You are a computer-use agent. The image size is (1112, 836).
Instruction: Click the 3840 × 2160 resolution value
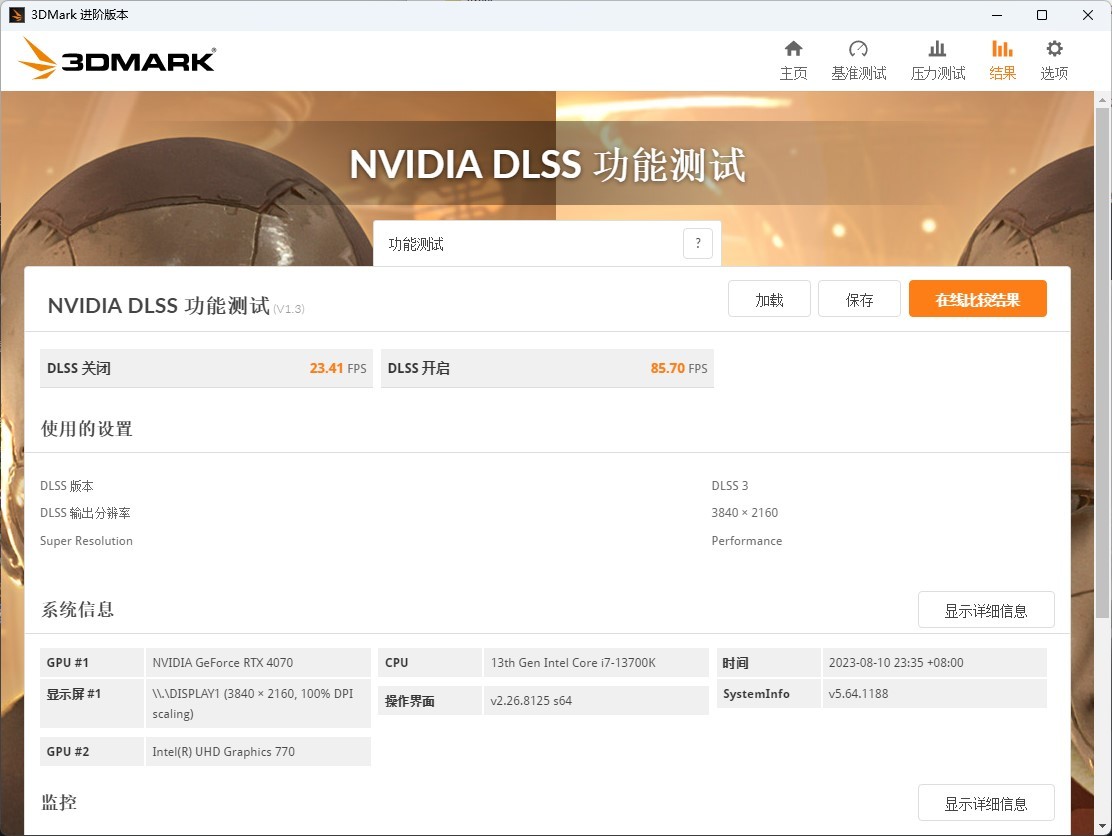[x=745, y=513]
